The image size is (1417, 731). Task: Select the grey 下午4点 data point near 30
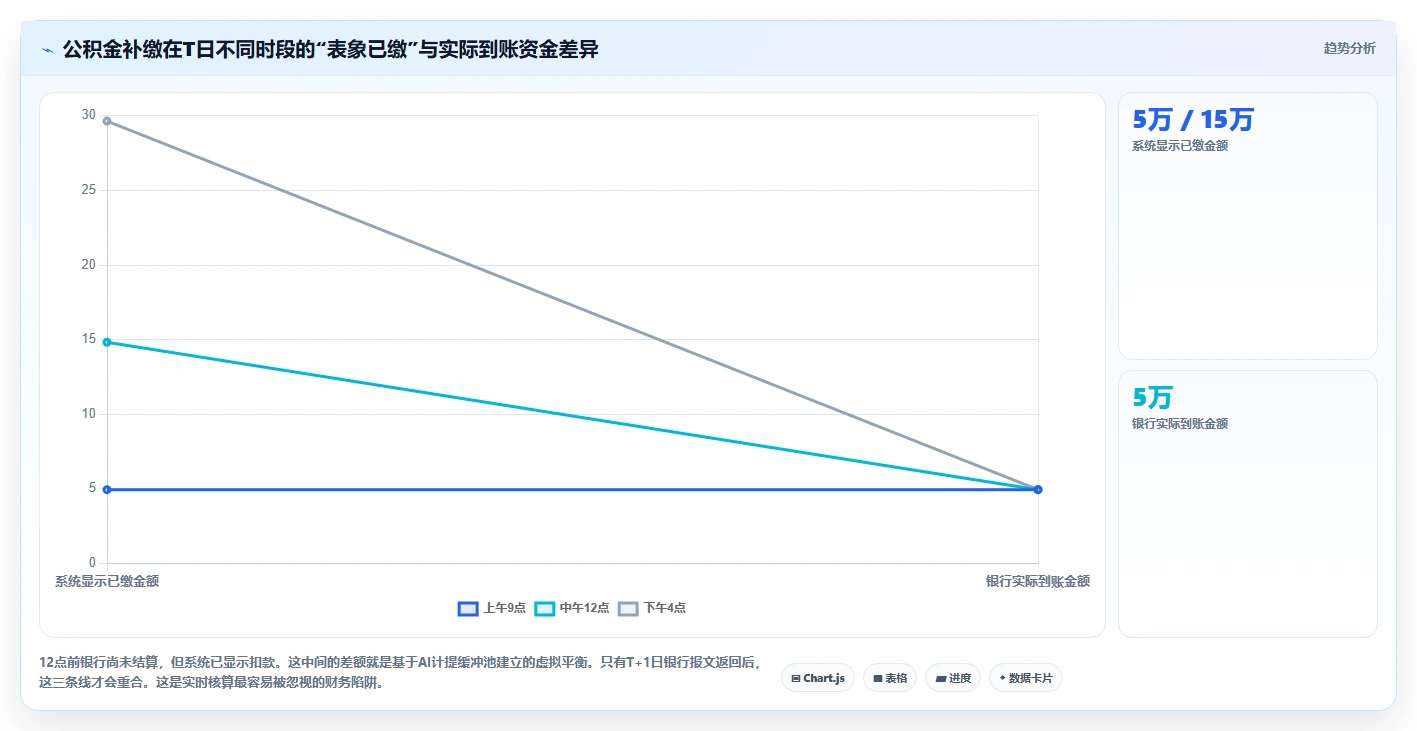click(107, 121)
